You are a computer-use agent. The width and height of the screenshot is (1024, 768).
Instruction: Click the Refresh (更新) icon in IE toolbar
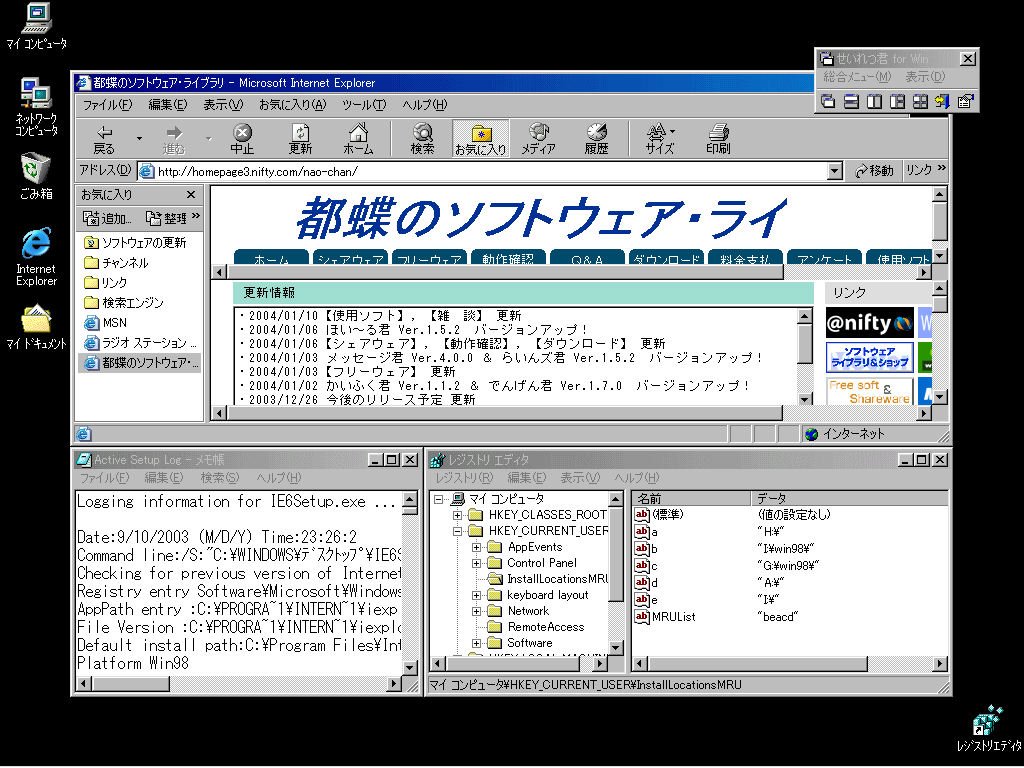click(300, 139)
